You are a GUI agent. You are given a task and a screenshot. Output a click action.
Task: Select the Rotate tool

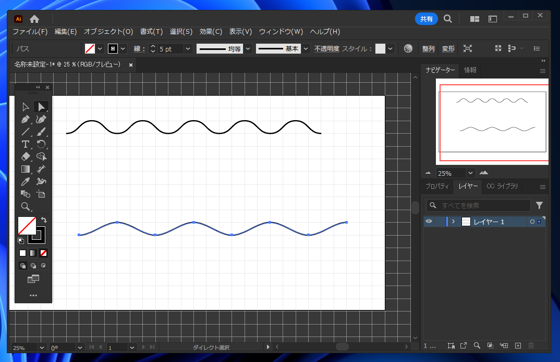41,144
